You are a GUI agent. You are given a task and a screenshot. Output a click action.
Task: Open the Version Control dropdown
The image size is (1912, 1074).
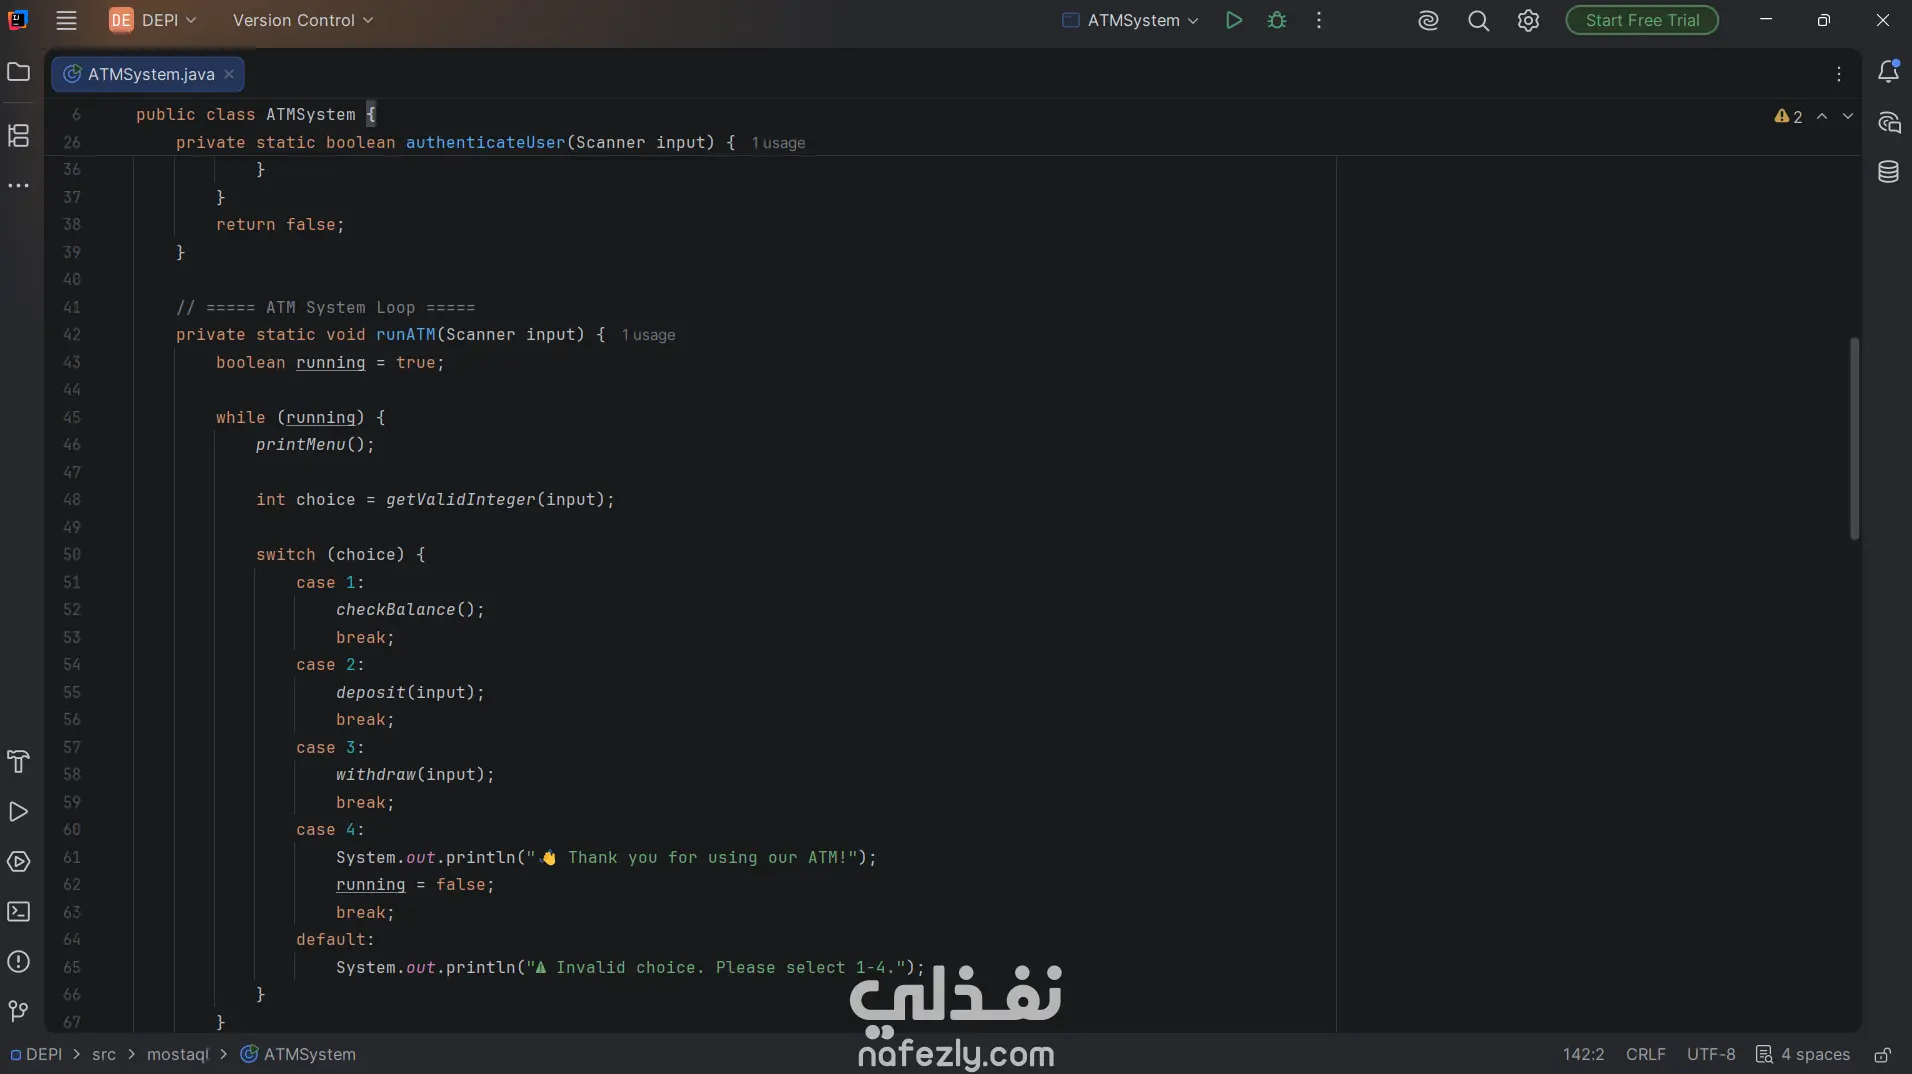[303, 20]
